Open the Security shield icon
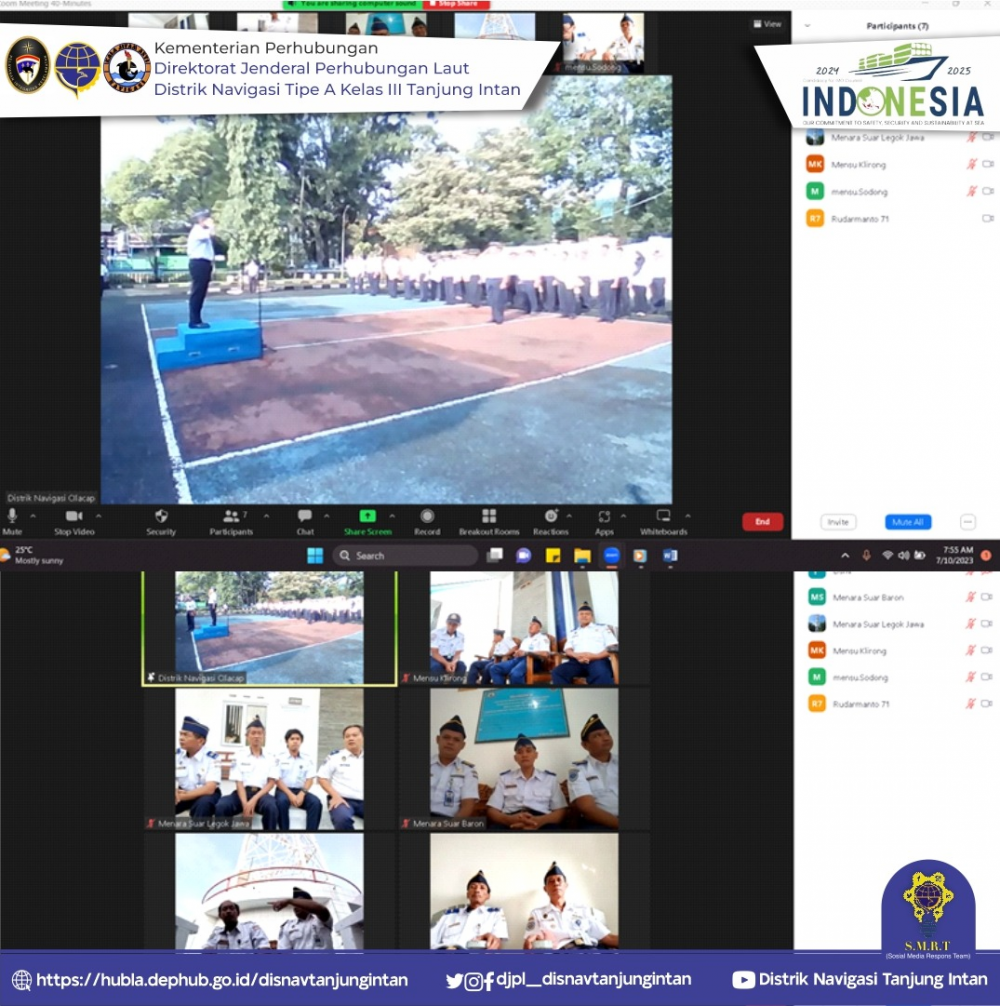This screenshot has height=1006, width=1000. 161,516
